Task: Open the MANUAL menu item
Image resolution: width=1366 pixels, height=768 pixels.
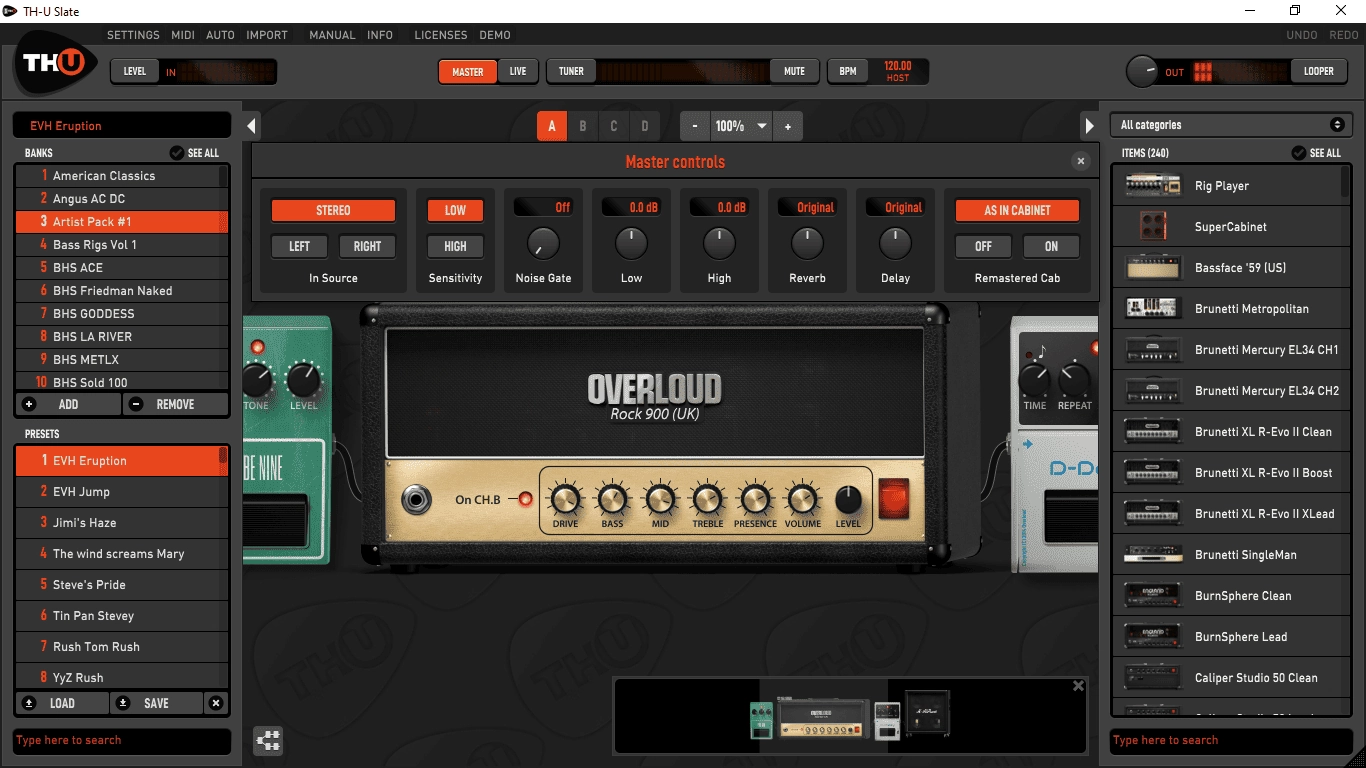Action: click(332, 35)
